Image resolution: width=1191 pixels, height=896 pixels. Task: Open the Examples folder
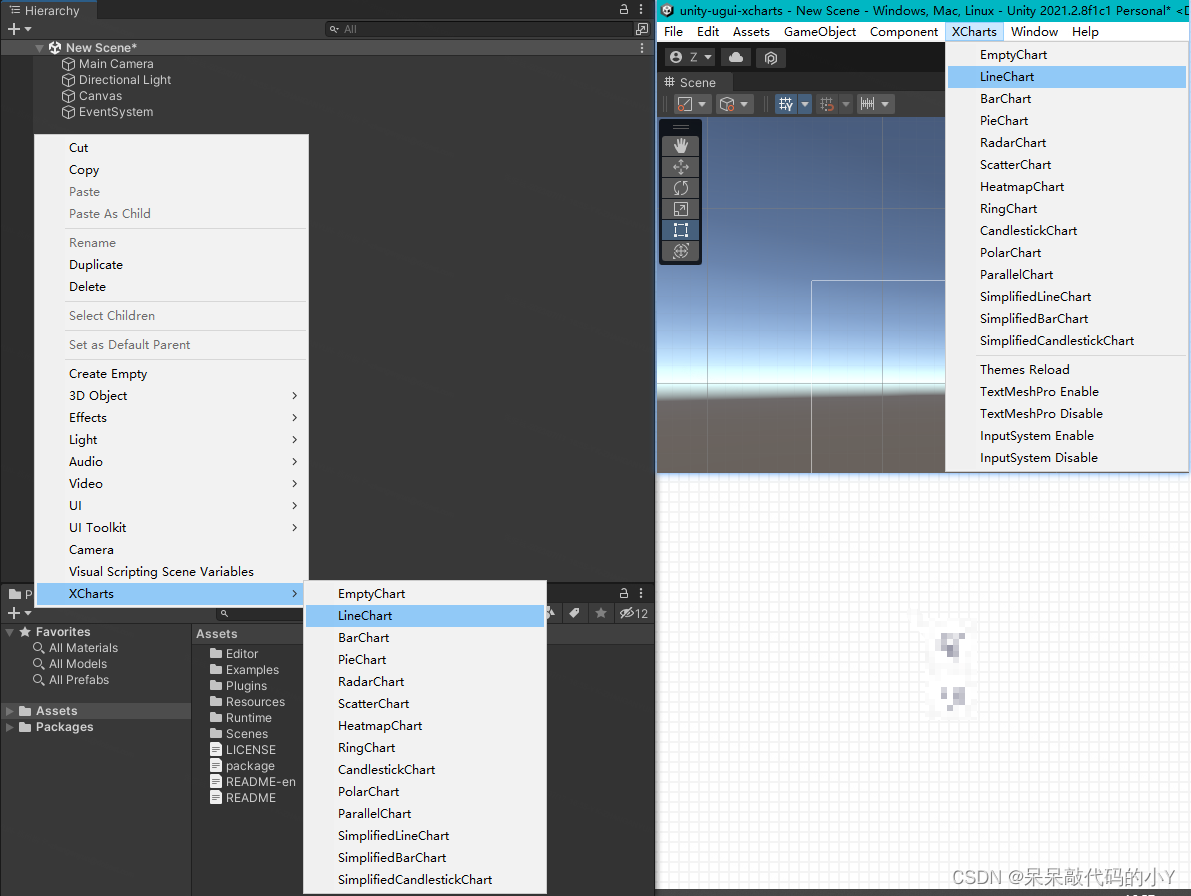point(245,670)
